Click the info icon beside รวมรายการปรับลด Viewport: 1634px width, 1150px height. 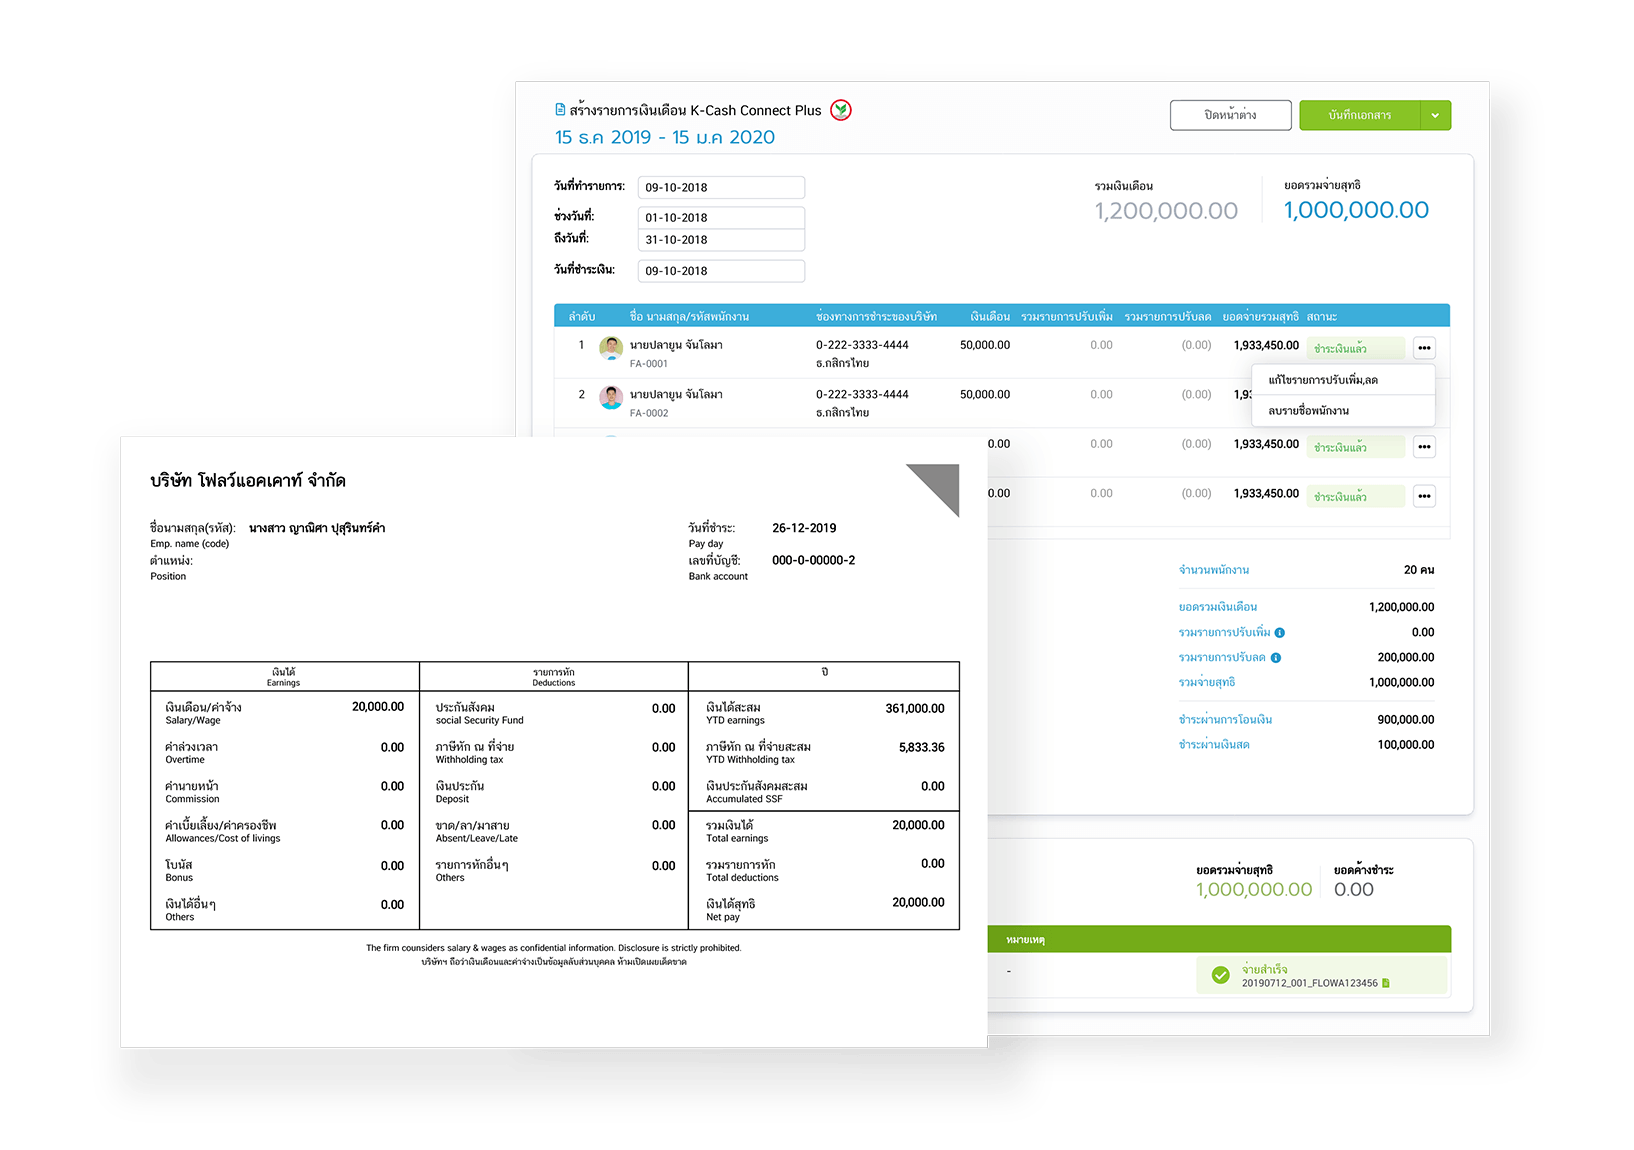point(1277,657)
